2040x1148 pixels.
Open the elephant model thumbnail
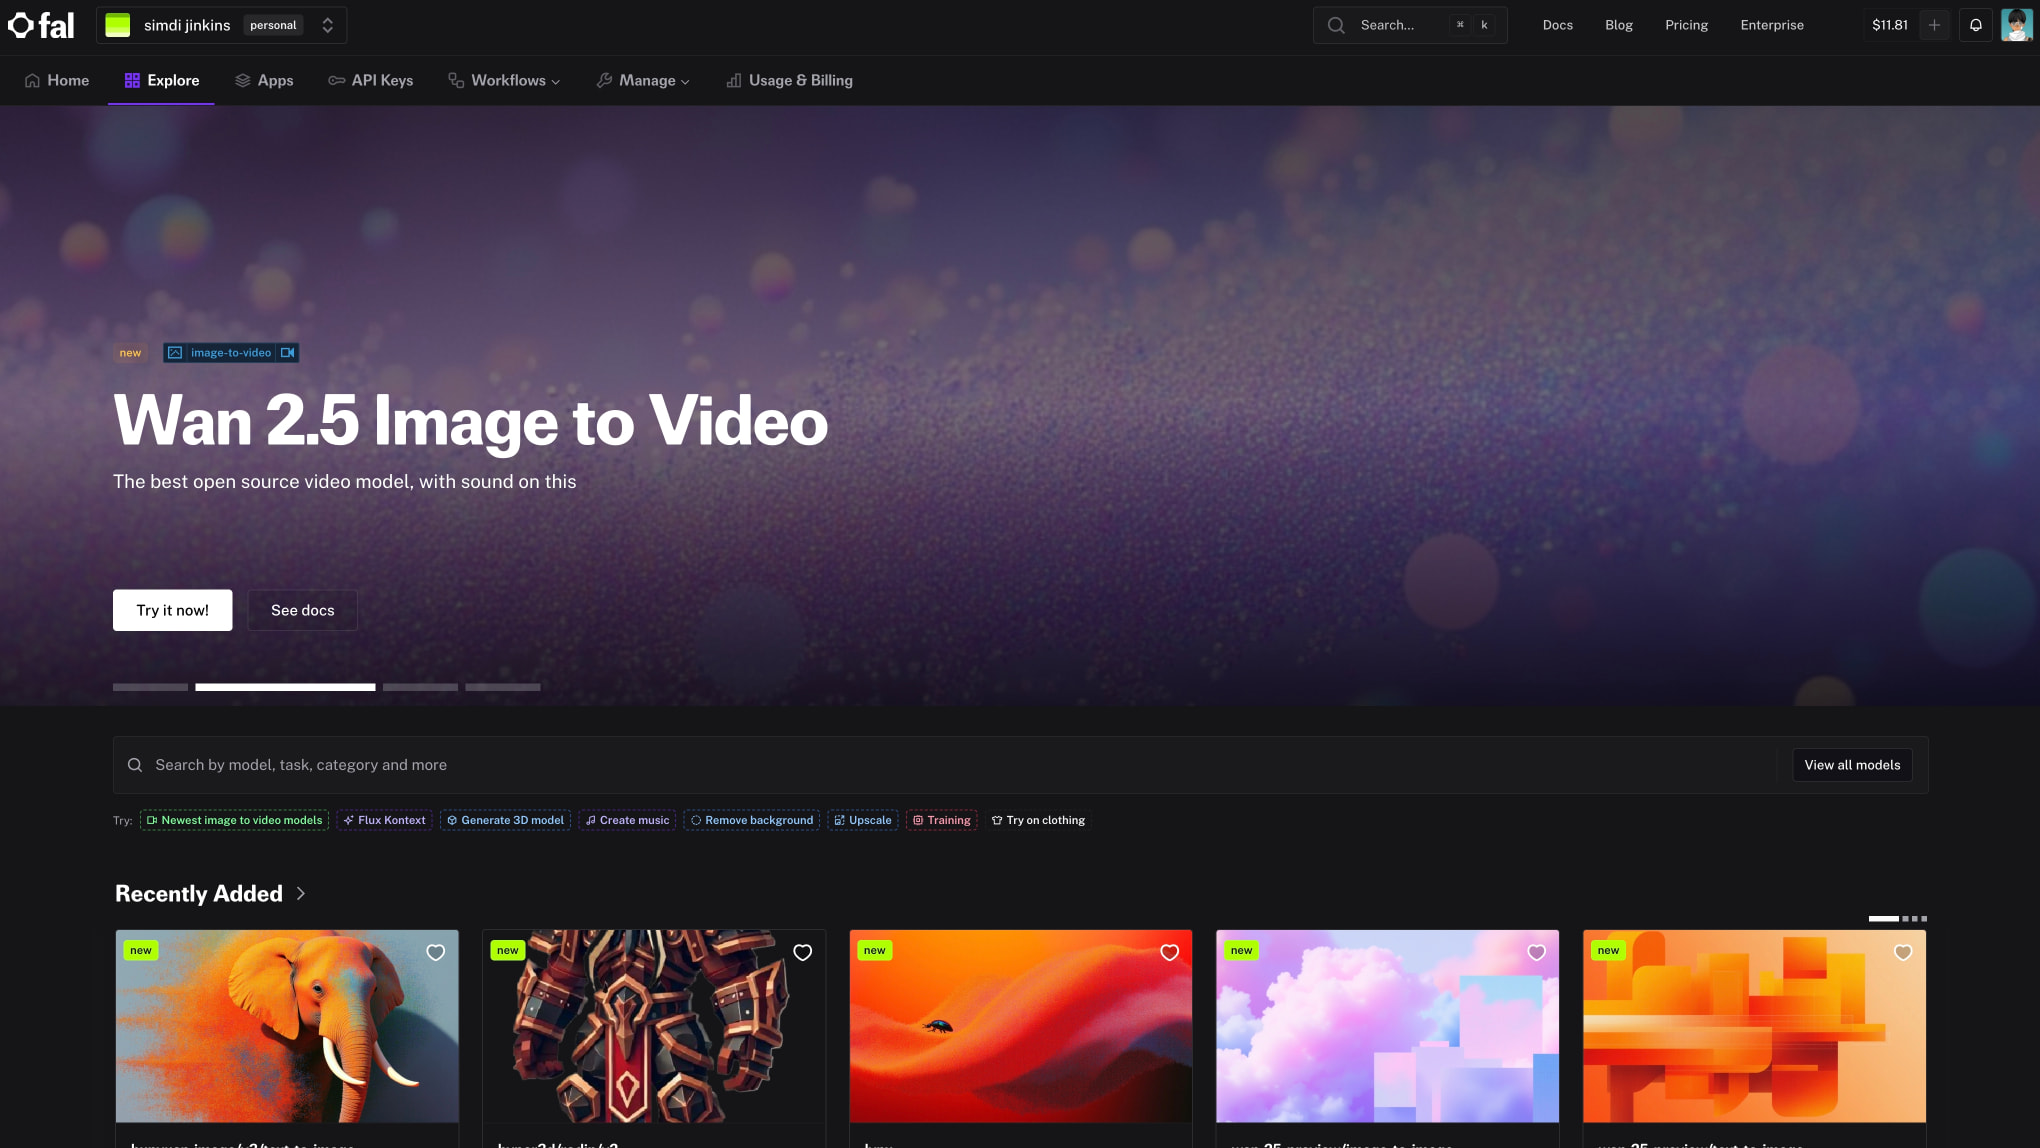coord(287,1026)
